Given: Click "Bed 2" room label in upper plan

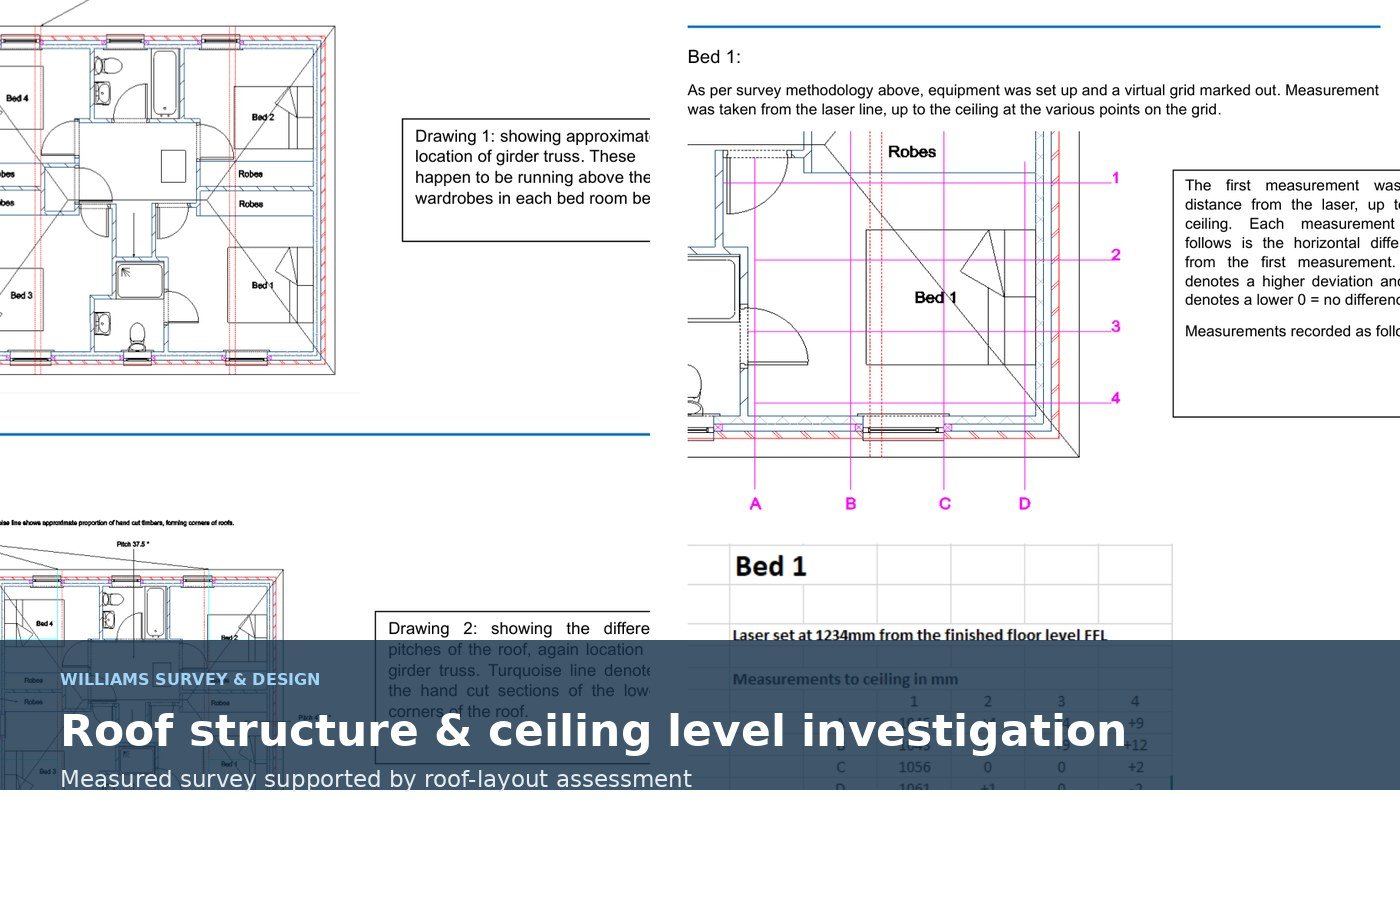Looking at the screenshot, I should coord(263,117).
